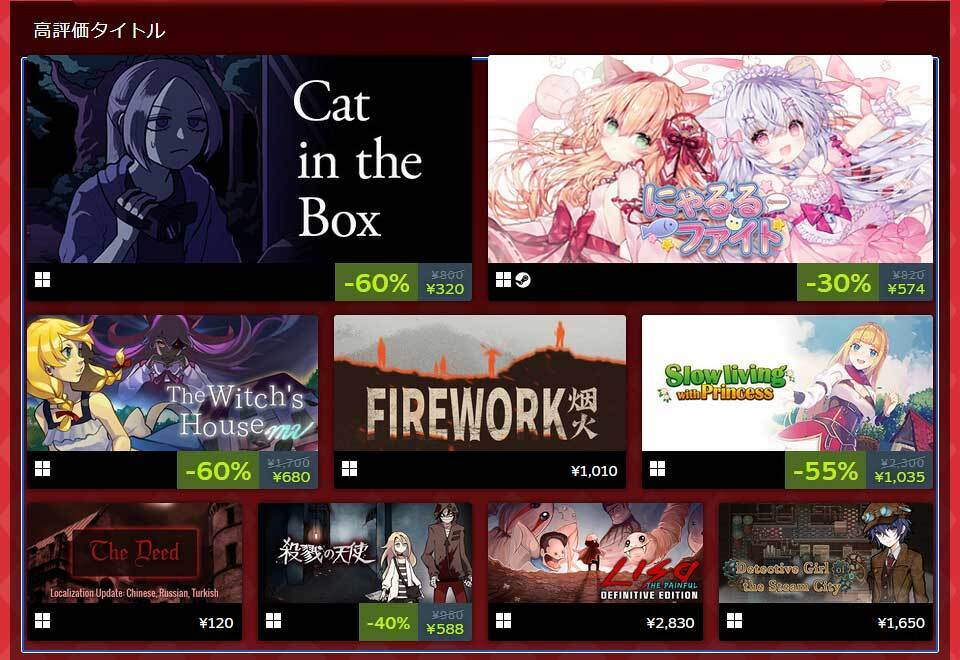Open the にゃるるファイト game capsule

click(710, 159)
